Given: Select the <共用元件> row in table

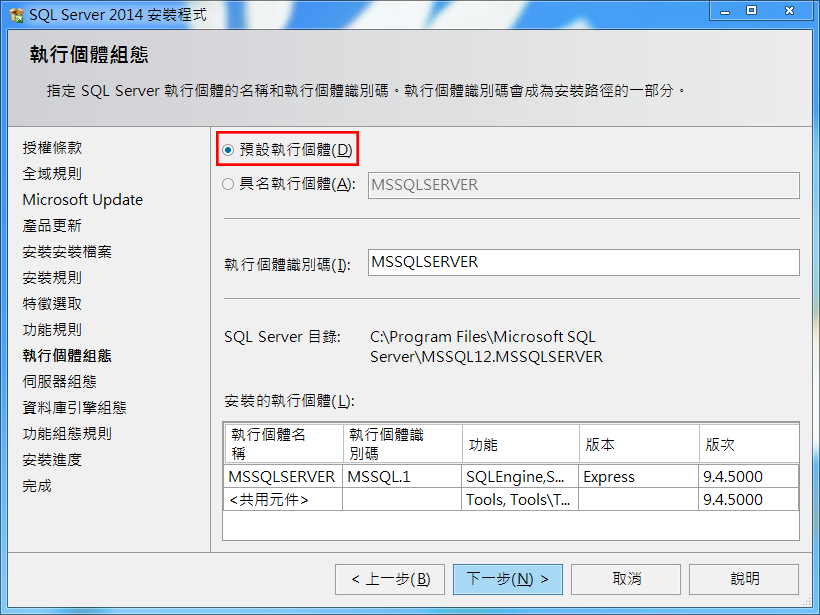Looking at the screenshot, I should [284, 500].
